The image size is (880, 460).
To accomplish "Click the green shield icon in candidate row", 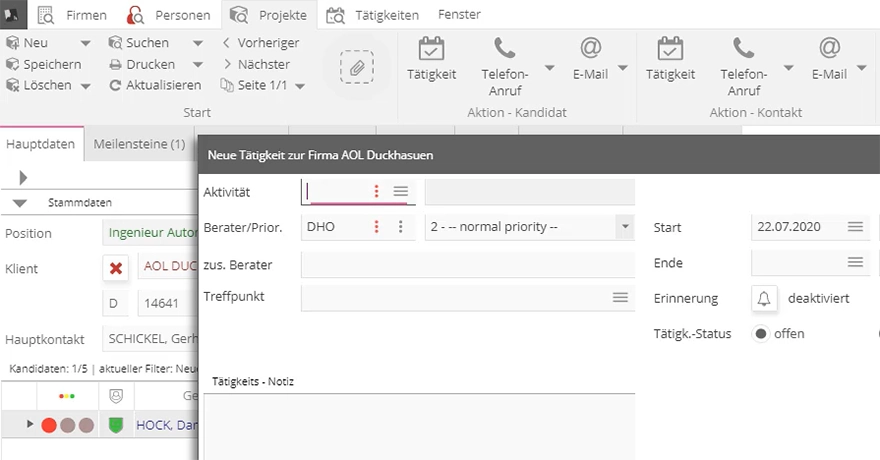I will 116,425.
